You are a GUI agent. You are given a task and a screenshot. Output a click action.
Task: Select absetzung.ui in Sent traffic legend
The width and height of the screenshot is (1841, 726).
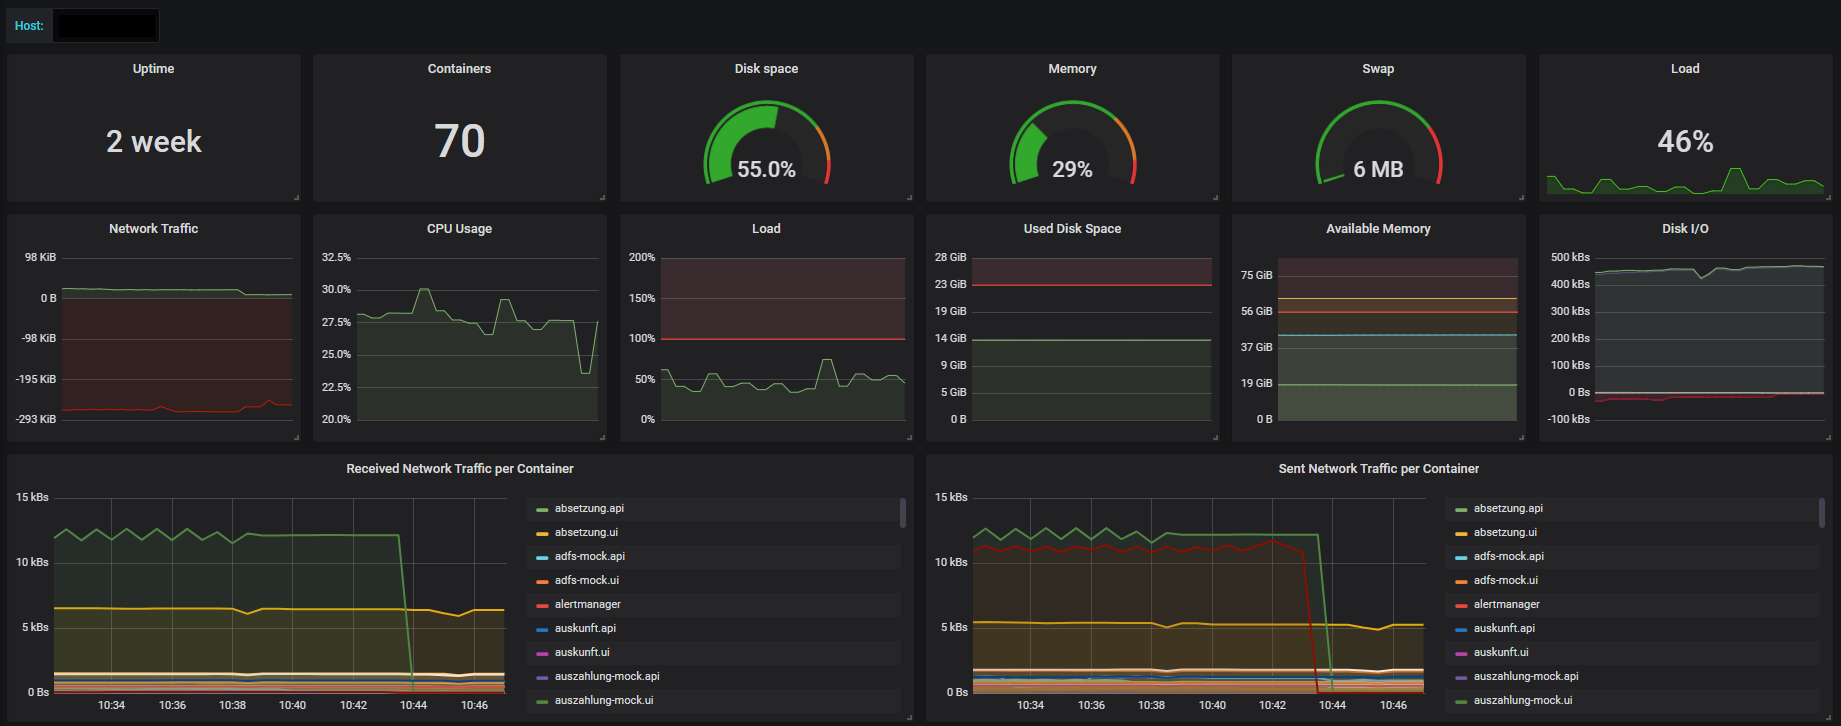1505,533
